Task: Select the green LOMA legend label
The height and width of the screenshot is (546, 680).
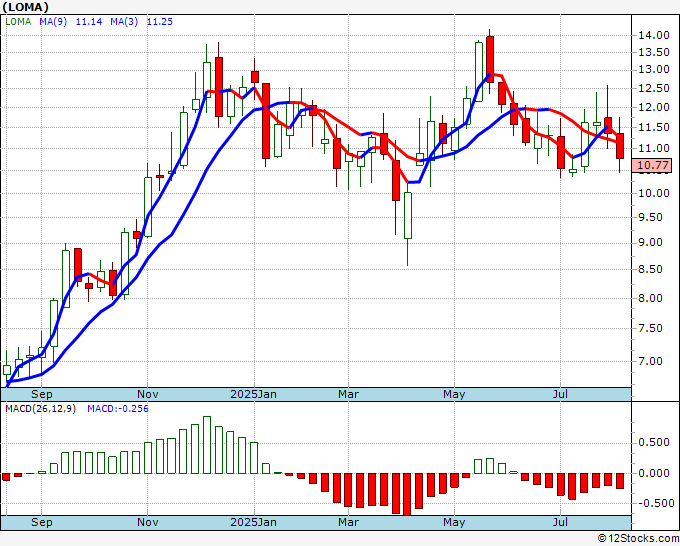Action: pos(18,22)
